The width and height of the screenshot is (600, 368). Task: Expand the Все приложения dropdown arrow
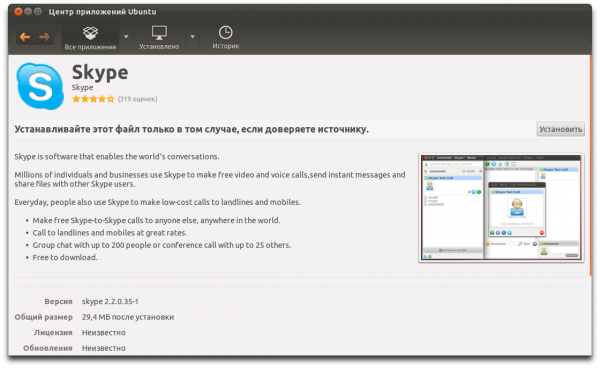pyautogui.click(x=126, y=37)
